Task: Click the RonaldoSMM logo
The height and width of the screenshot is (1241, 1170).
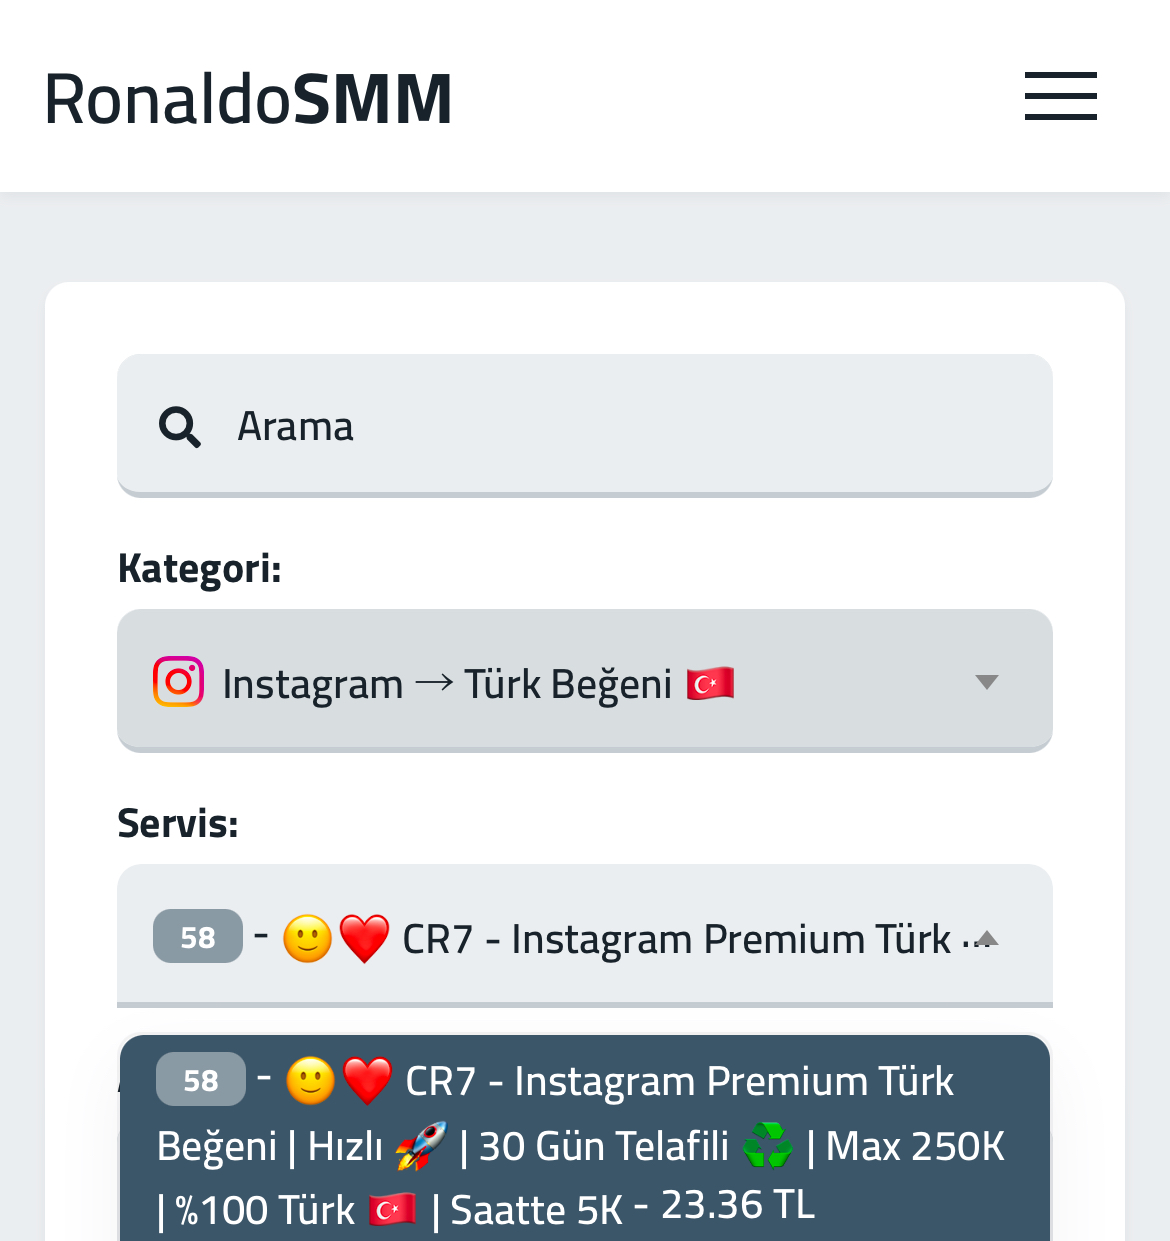Action: (x=248, y=98)
